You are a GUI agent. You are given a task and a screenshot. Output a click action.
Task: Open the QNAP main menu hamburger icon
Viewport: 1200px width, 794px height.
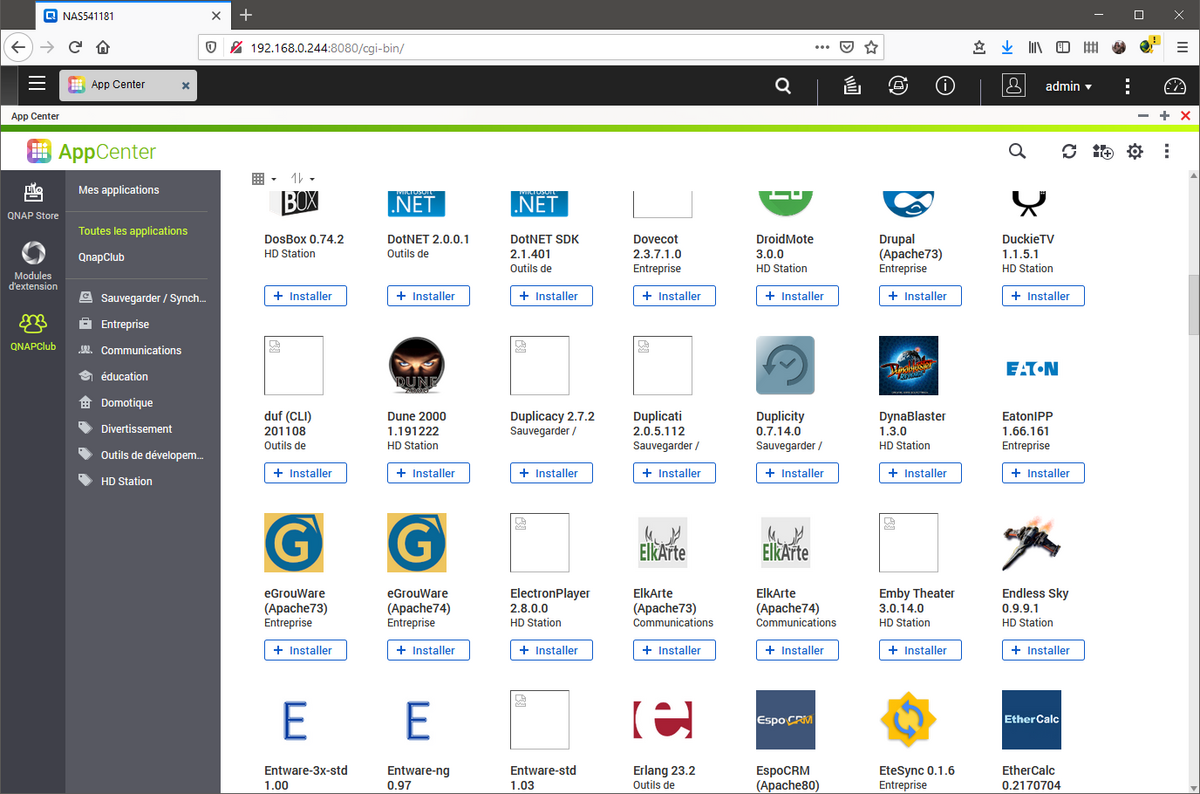(x=37, y=84)
